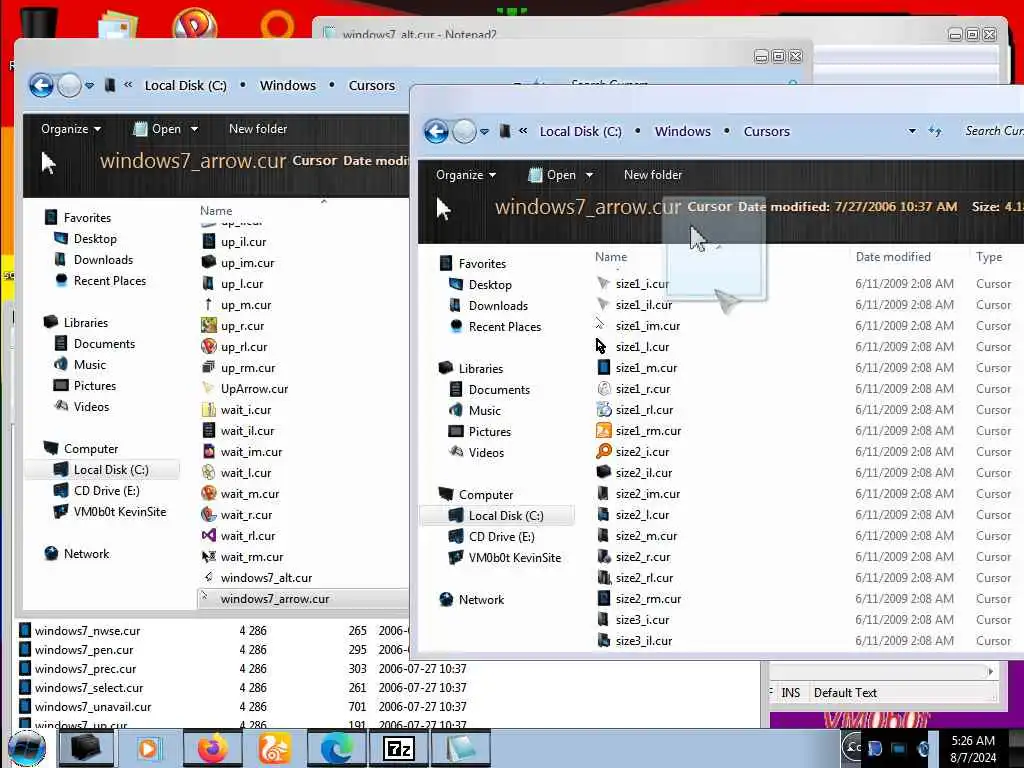
Task: Select size2_il.cur file icon
Action: 604,473
